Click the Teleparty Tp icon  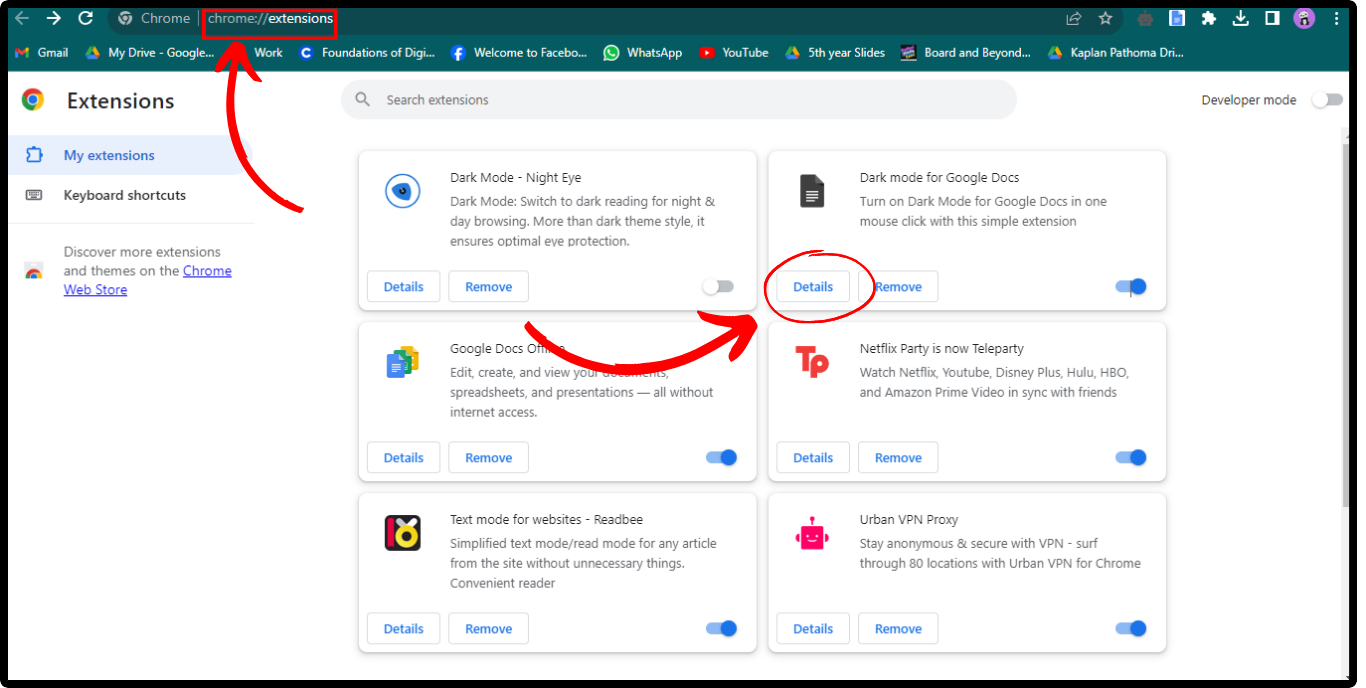812,361
